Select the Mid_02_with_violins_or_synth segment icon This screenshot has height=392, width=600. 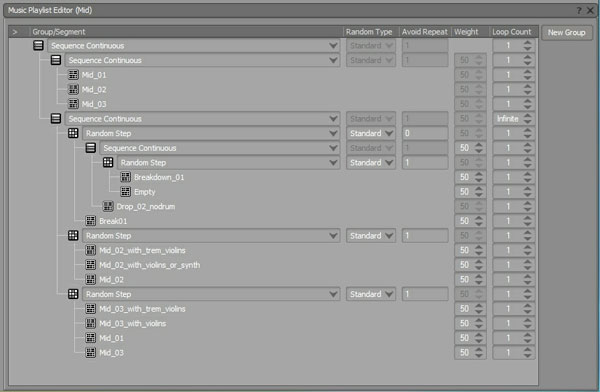[x=91, y=265]
